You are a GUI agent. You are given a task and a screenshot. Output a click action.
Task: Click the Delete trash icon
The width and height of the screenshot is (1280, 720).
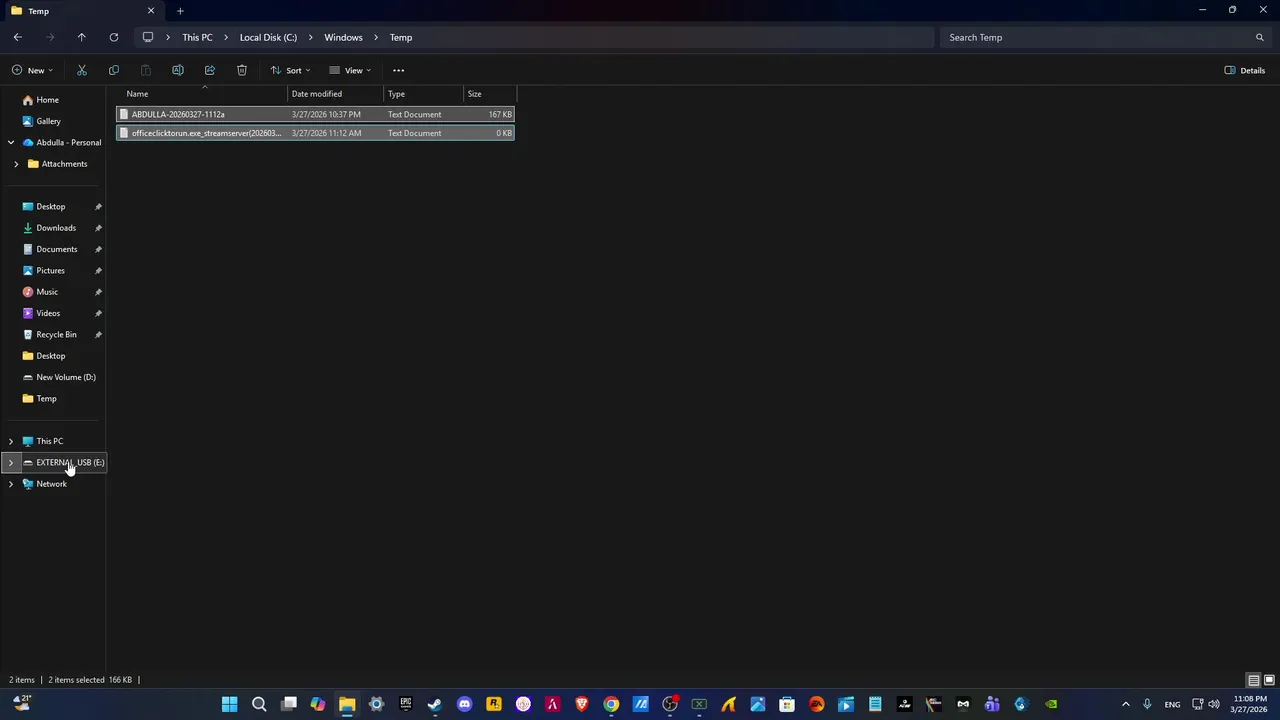coord(242,70)
